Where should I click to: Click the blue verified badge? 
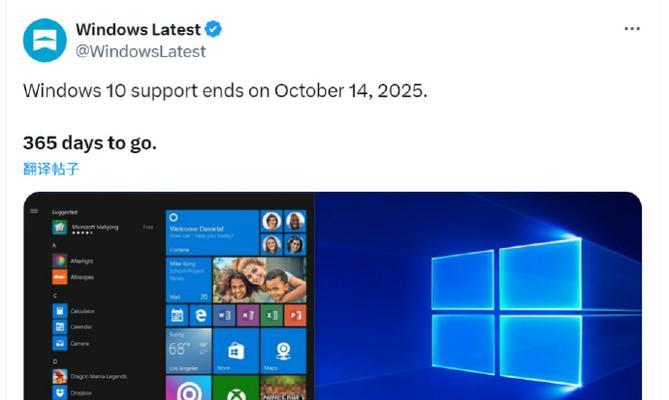pos(213,29)
